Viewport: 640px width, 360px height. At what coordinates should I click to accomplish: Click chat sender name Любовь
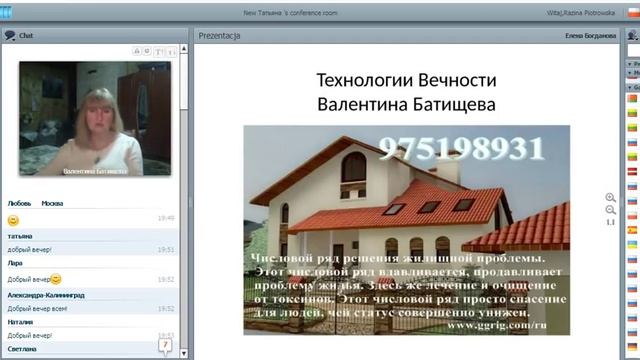point(19,203)
